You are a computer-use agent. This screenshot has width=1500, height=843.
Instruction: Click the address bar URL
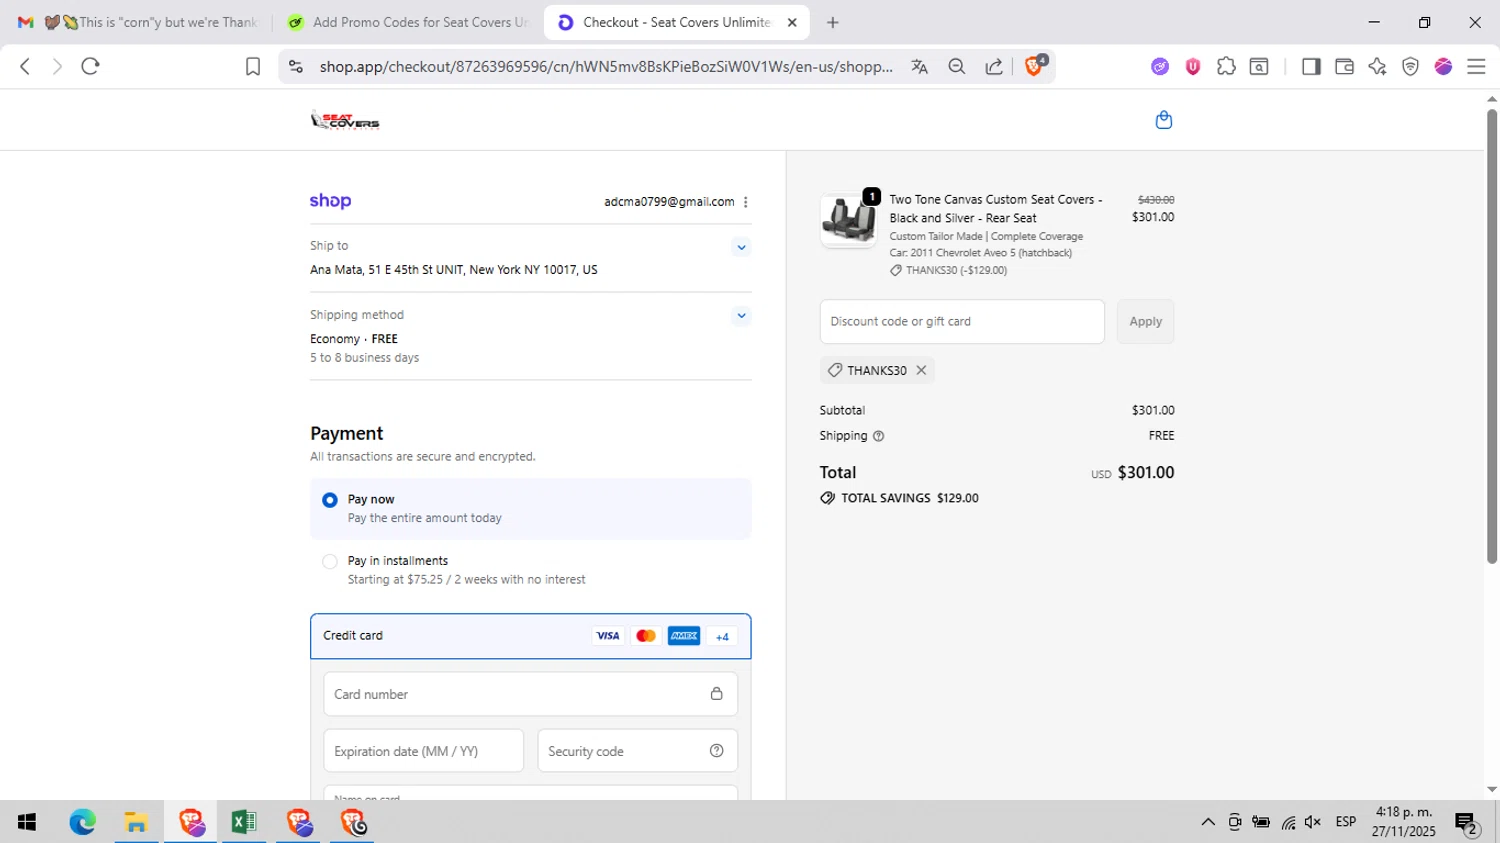tap(606, 66)
